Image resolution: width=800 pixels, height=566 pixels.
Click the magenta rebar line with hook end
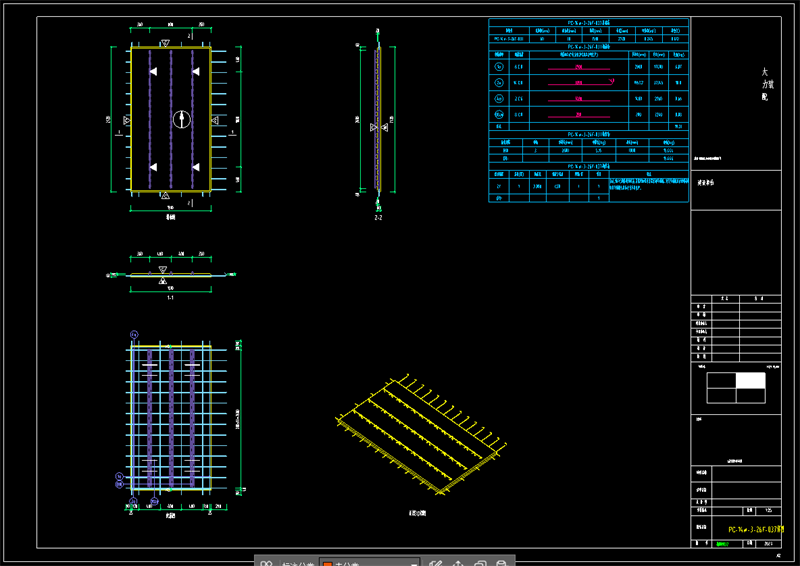coord(581,83)
